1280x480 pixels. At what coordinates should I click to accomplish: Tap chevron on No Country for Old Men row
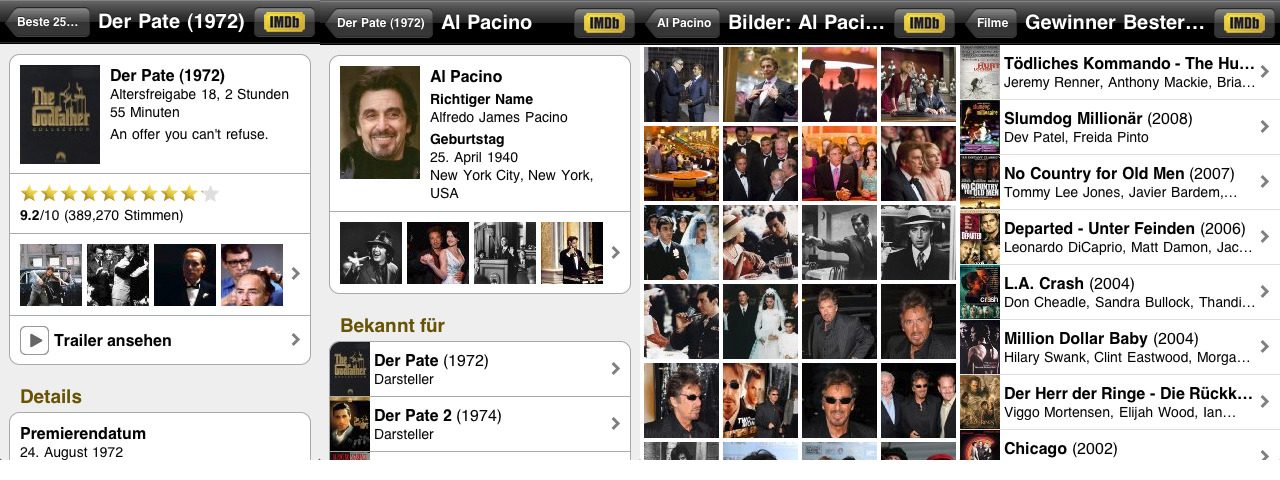pos(1265,182)
